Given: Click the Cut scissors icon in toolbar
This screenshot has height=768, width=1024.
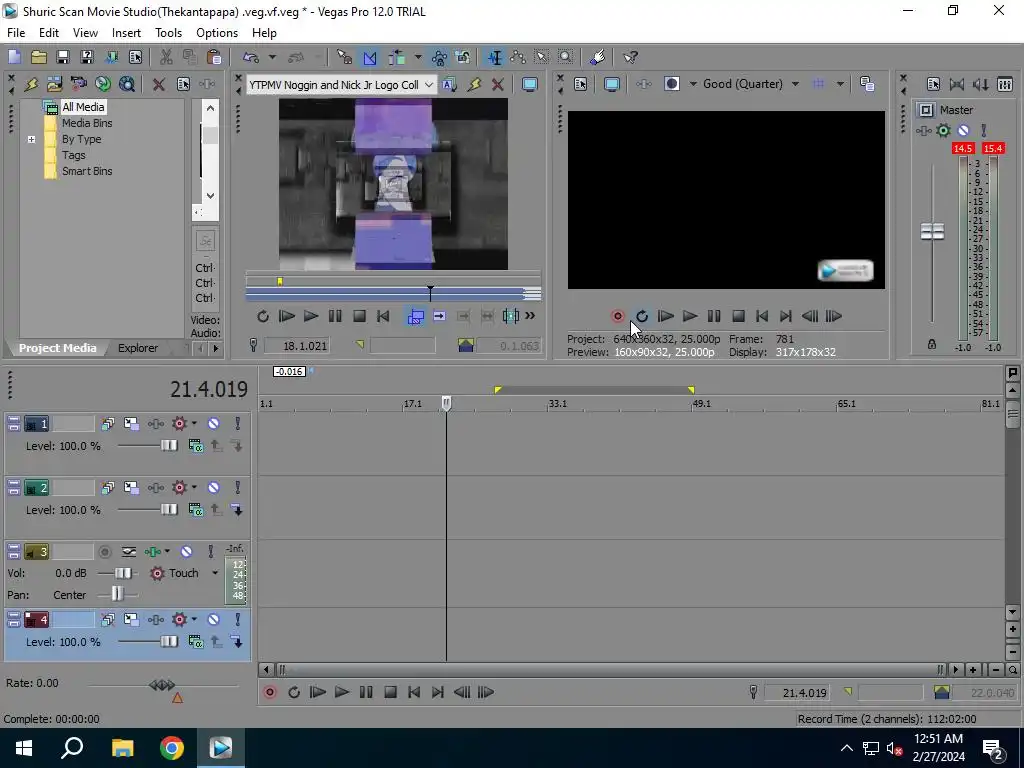Looking at the screenshot, I should pyautogui.click(x=166, y=57).
